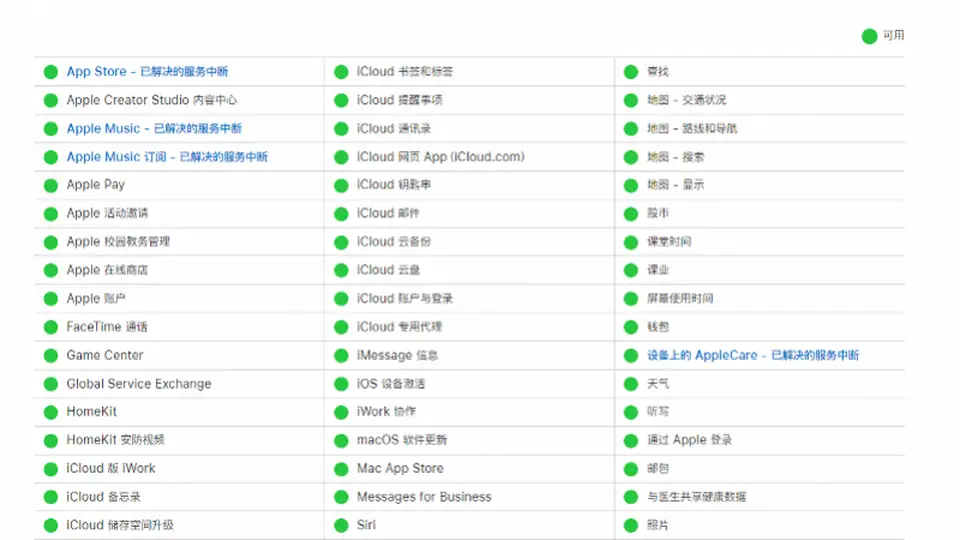
Task: Click the green dot next to Game Center
Action: [x=51, y=356]
